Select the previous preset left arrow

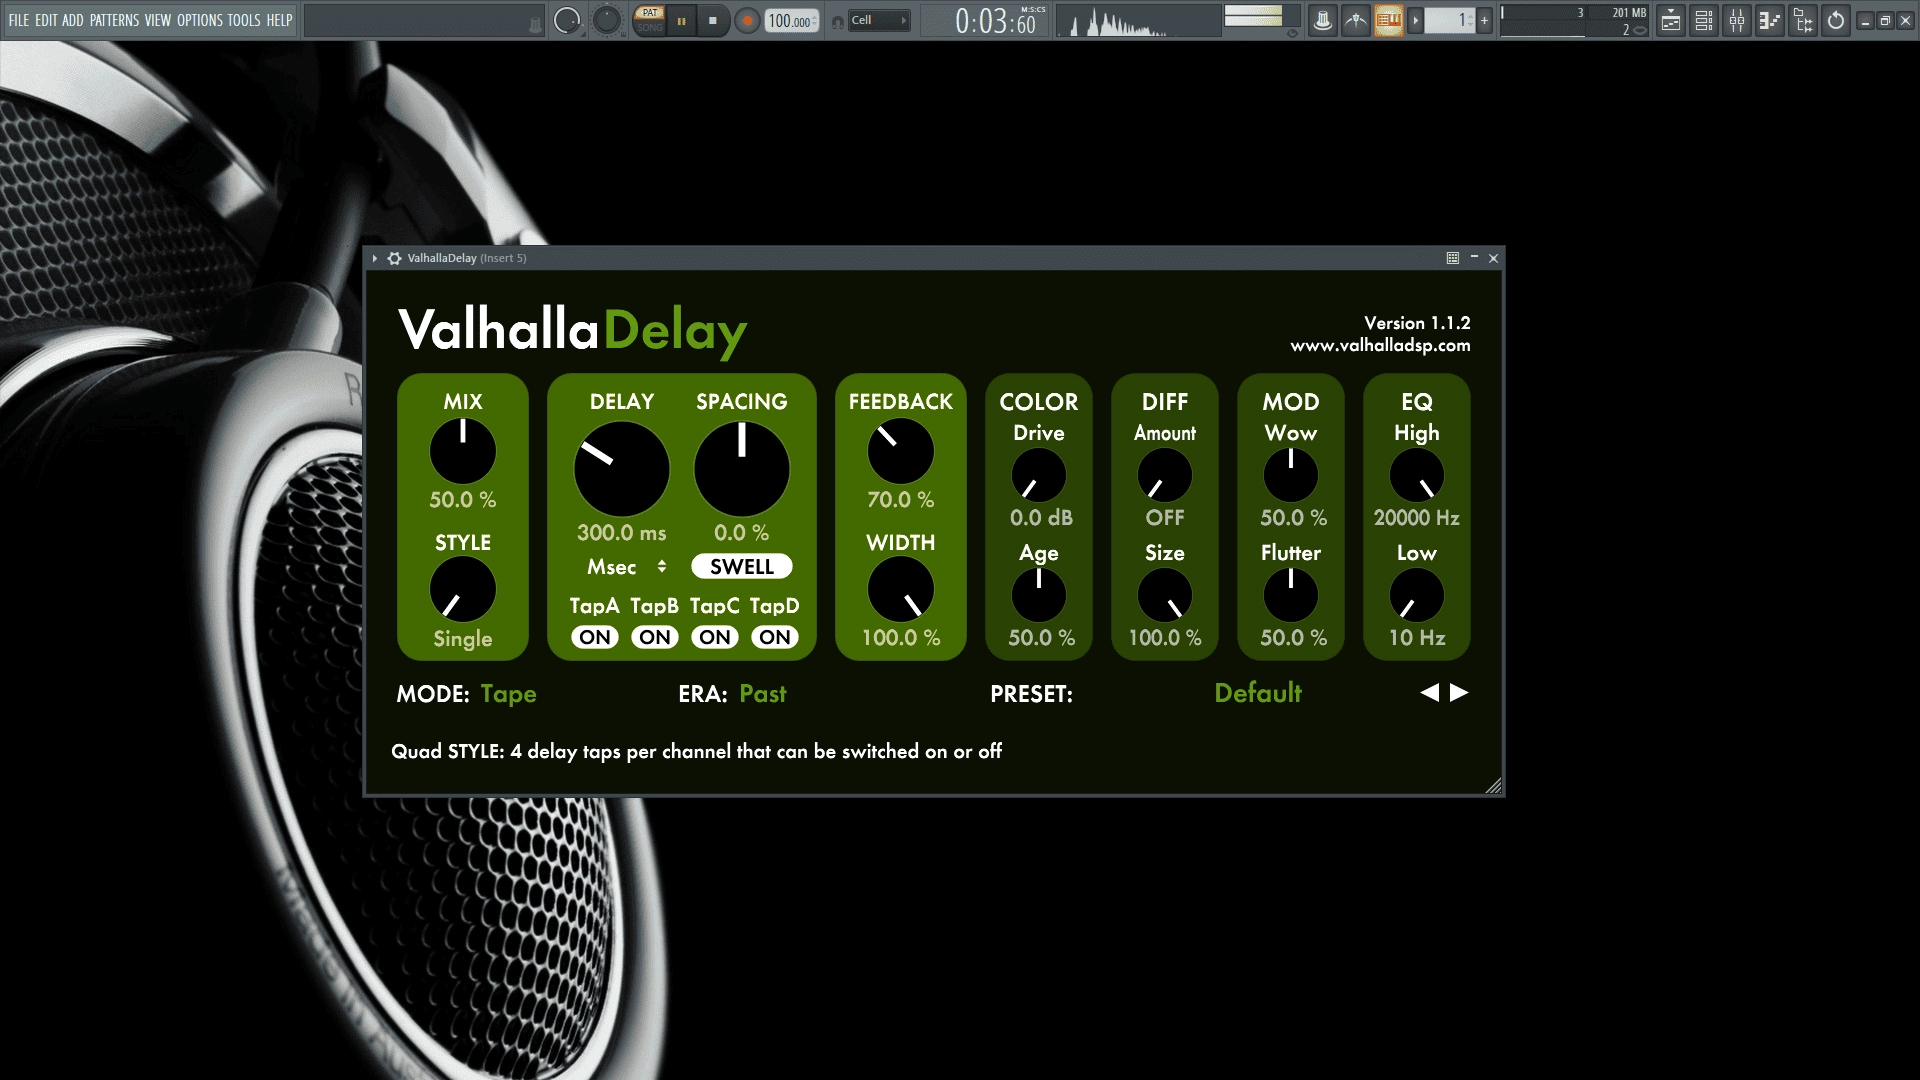coord(1430,692)
